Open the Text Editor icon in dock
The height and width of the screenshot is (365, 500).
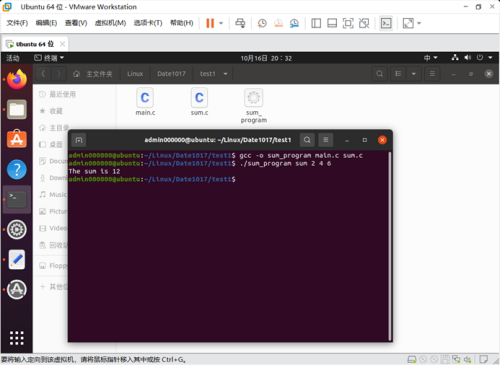click(x=17, y=259)
